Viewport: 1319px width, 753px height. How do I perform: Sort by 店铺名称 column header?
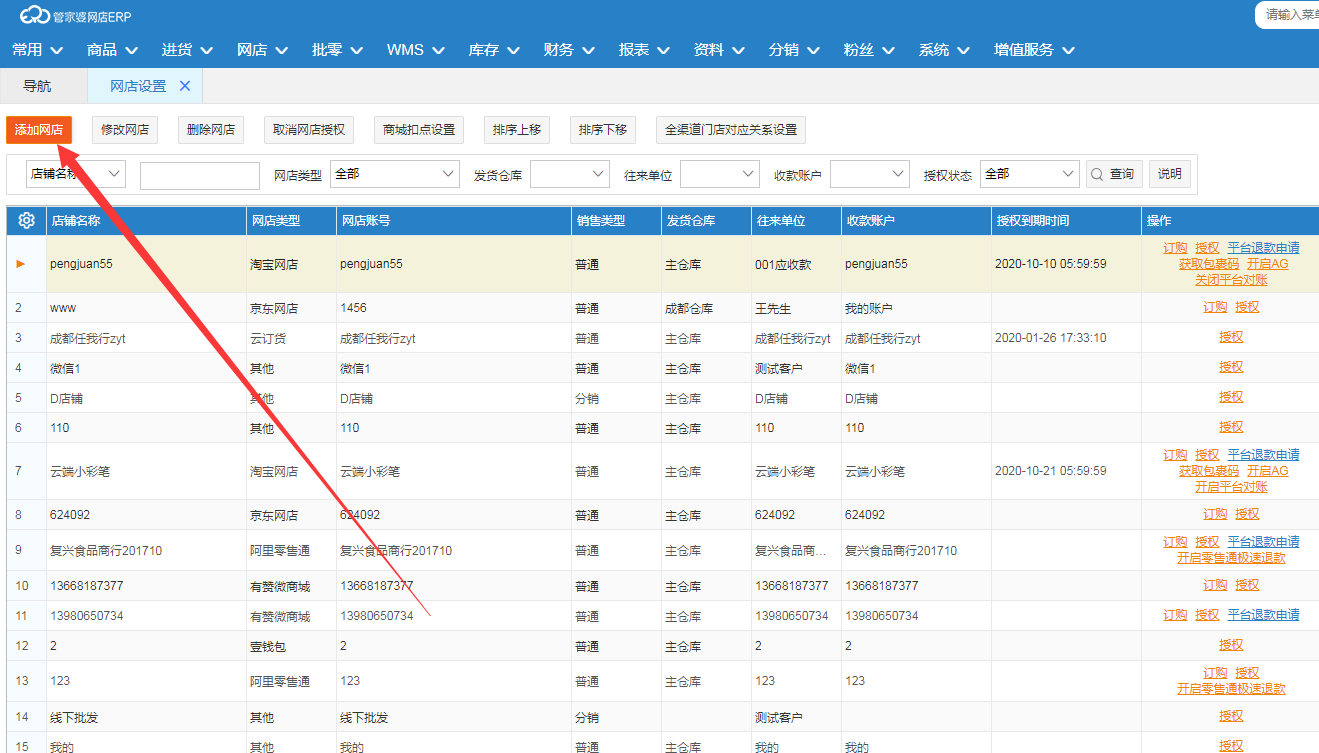[x=146, y=221]
